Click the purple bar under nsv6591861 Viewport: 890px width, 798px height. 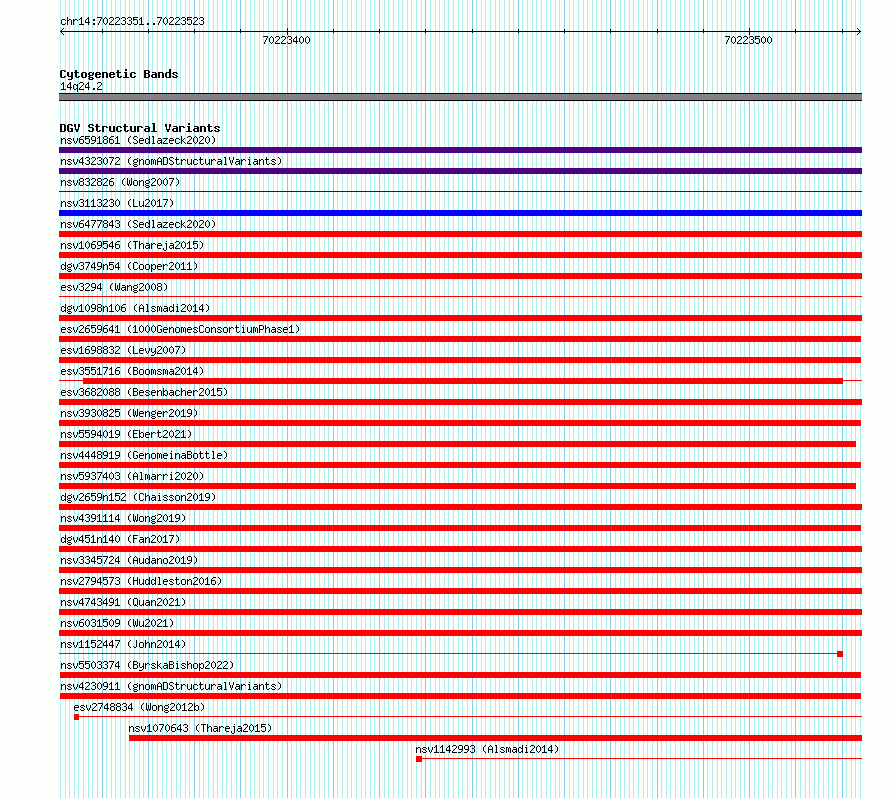click(x=460, y=150)
